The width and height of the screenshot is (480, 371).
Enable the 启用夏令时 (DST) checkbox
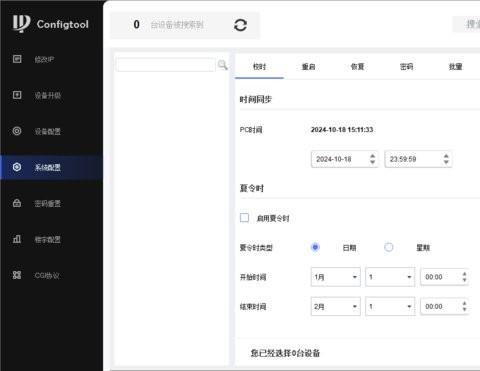point(244,218)
